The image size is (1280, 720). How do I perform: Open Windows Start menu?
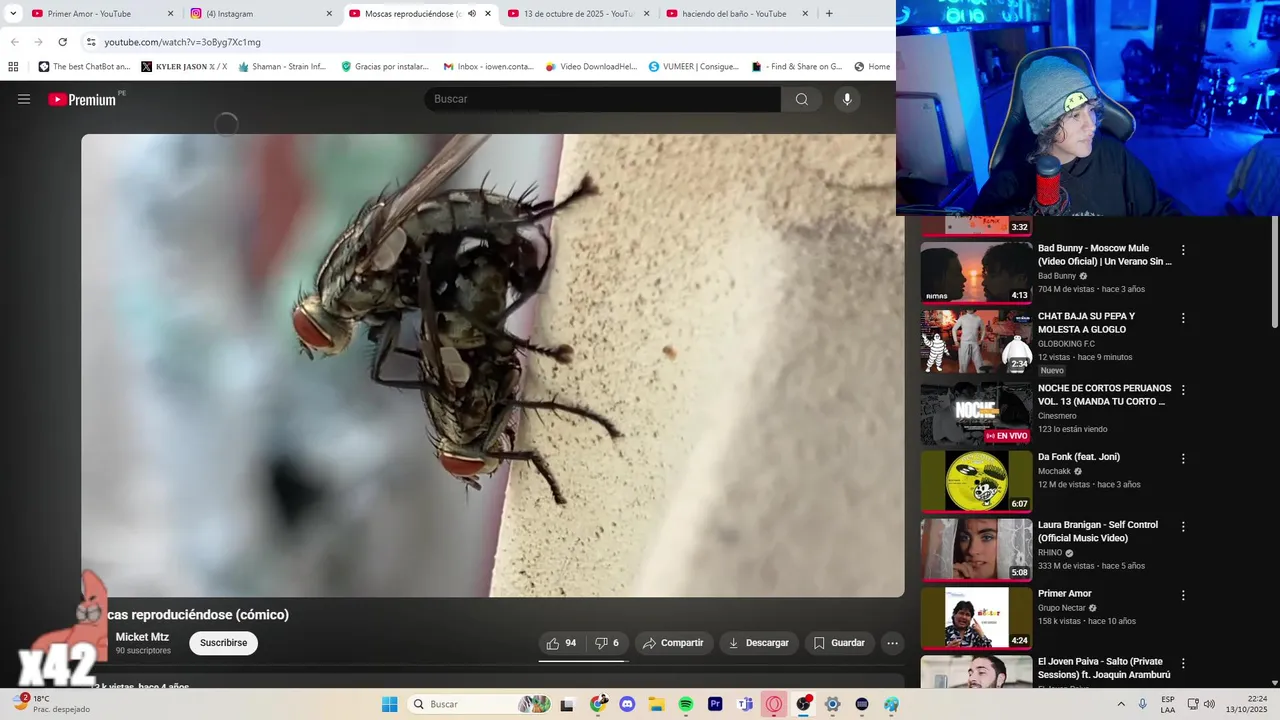pos(389,704)
